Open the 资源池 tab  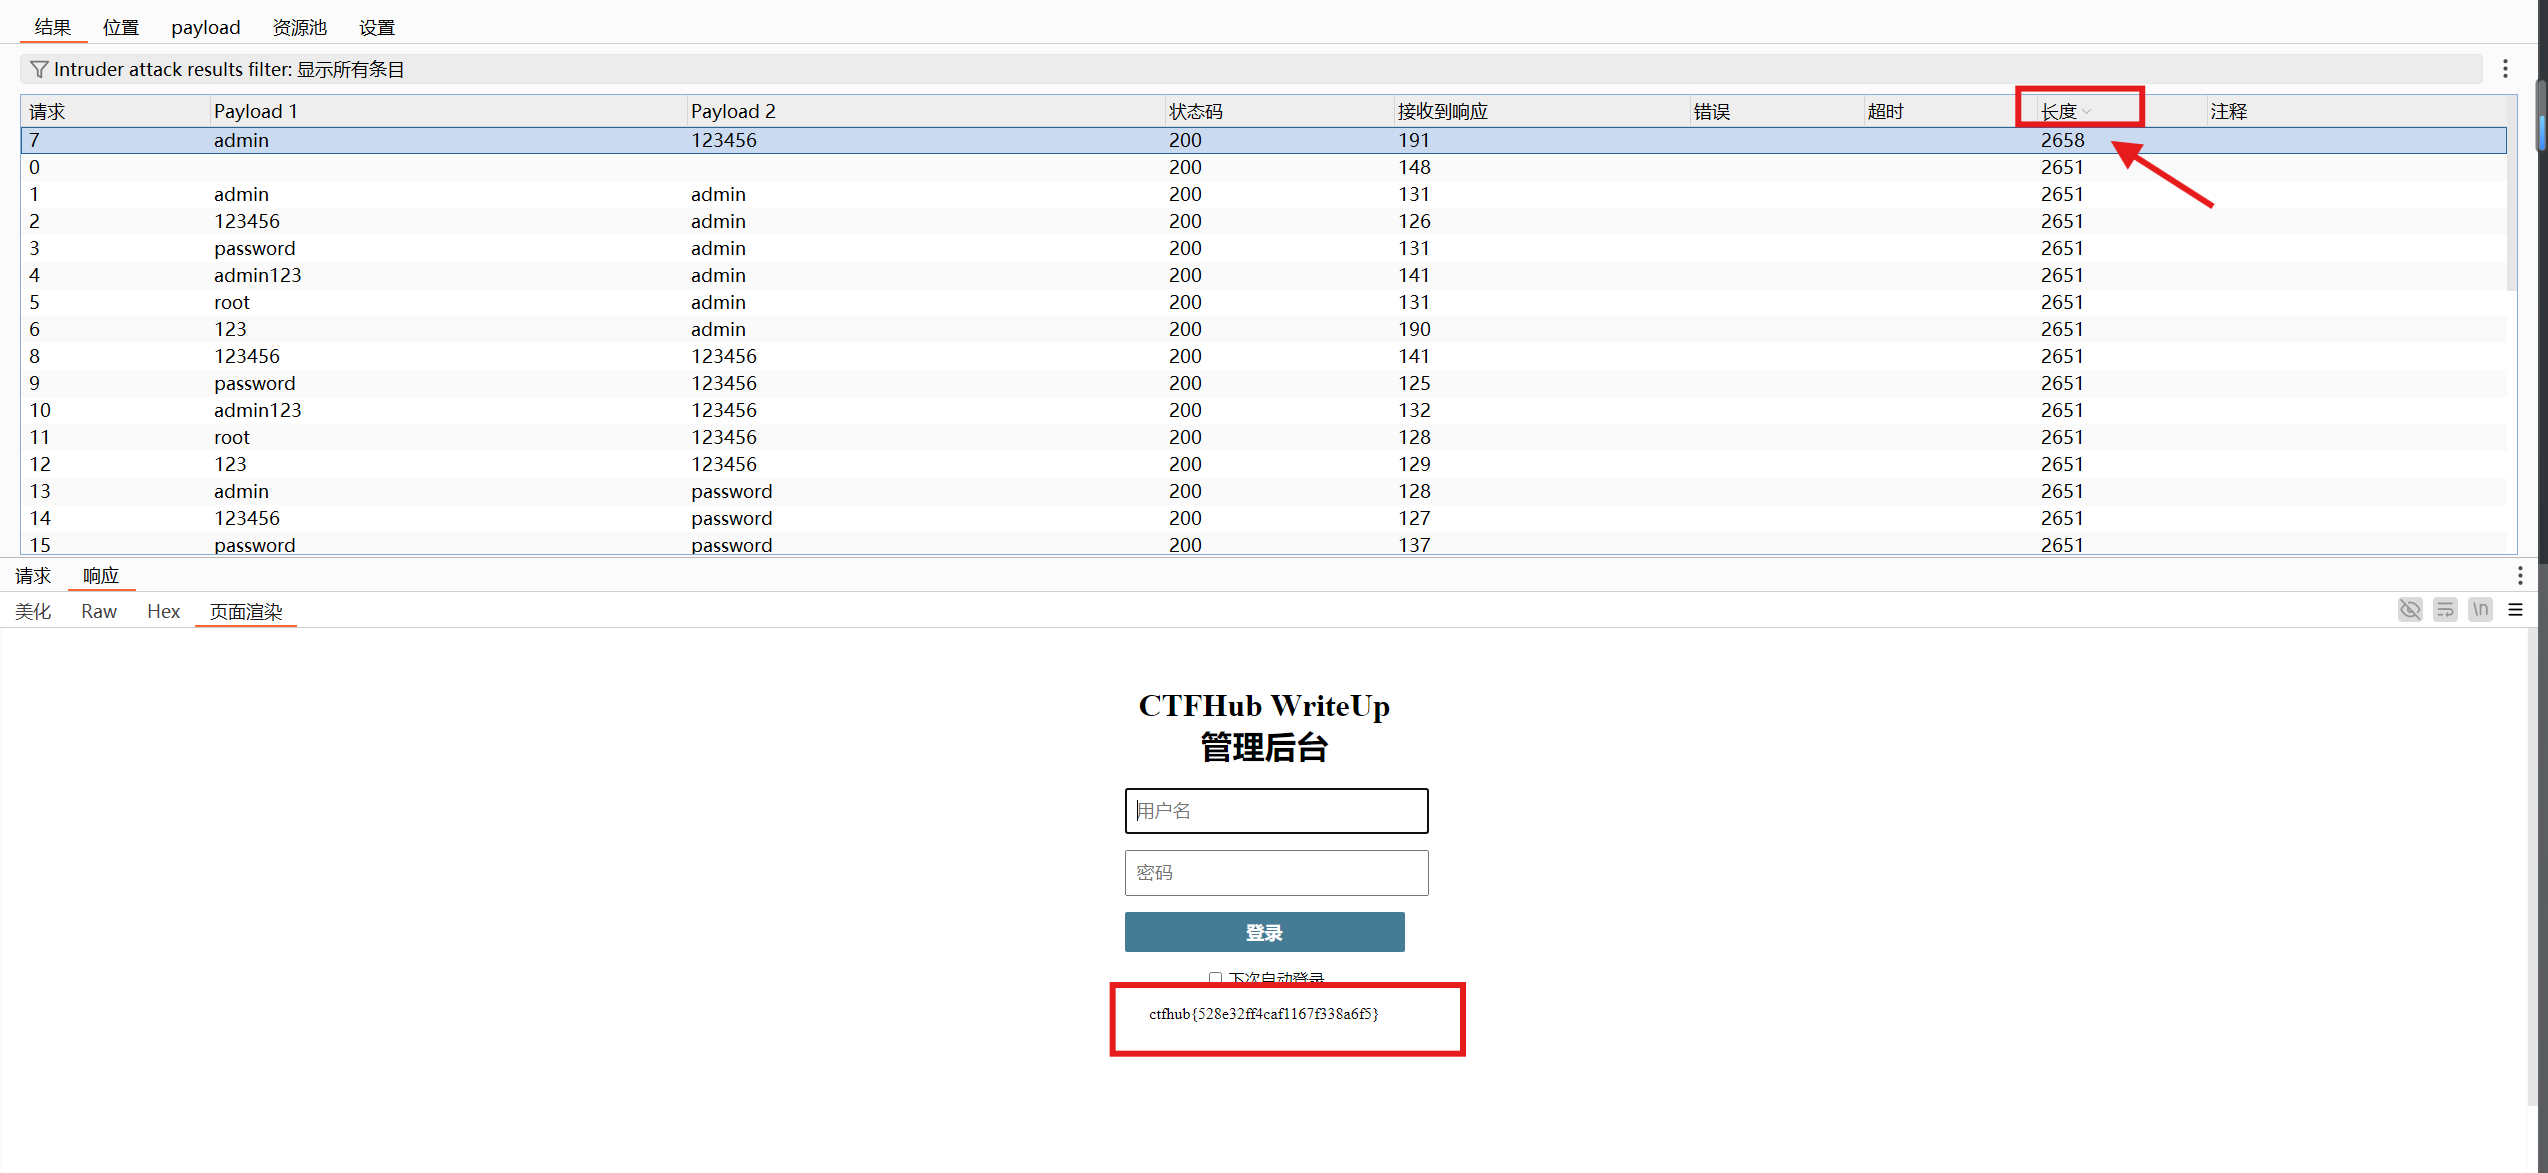(299, 27)
